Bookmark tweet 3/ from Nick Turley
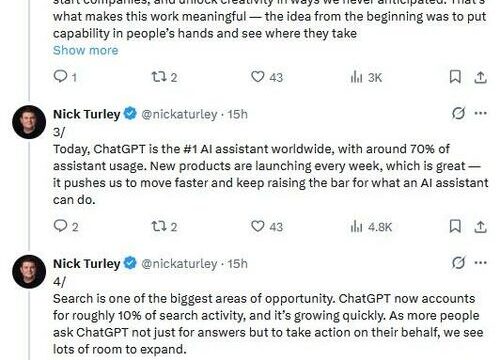500x360 pixels. tap(455, 226)
